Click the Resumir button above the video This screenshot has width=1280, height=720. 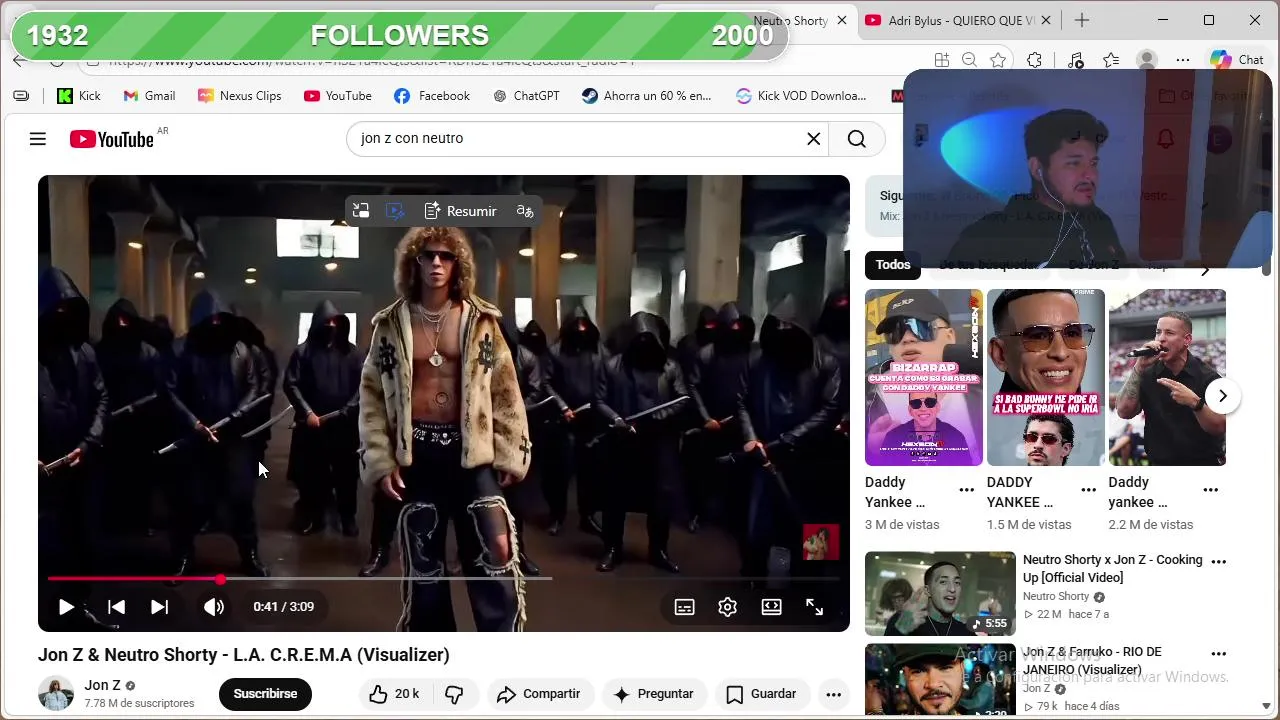[460, 211]
